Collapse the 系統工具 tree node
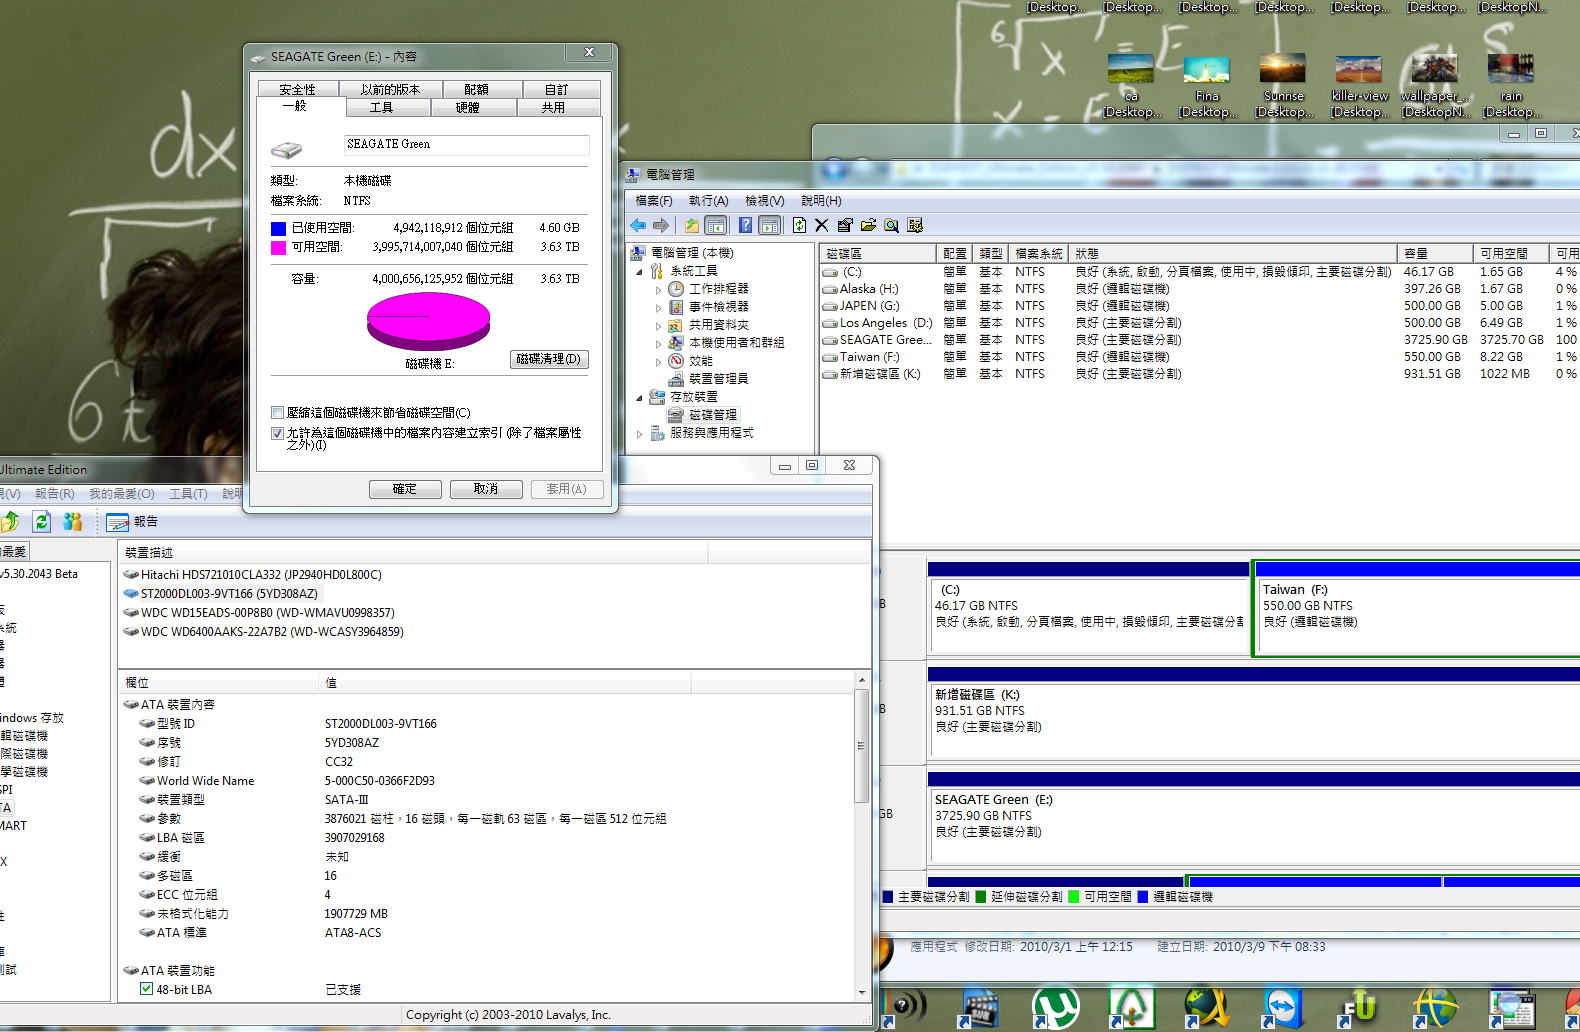 [640, 272]
